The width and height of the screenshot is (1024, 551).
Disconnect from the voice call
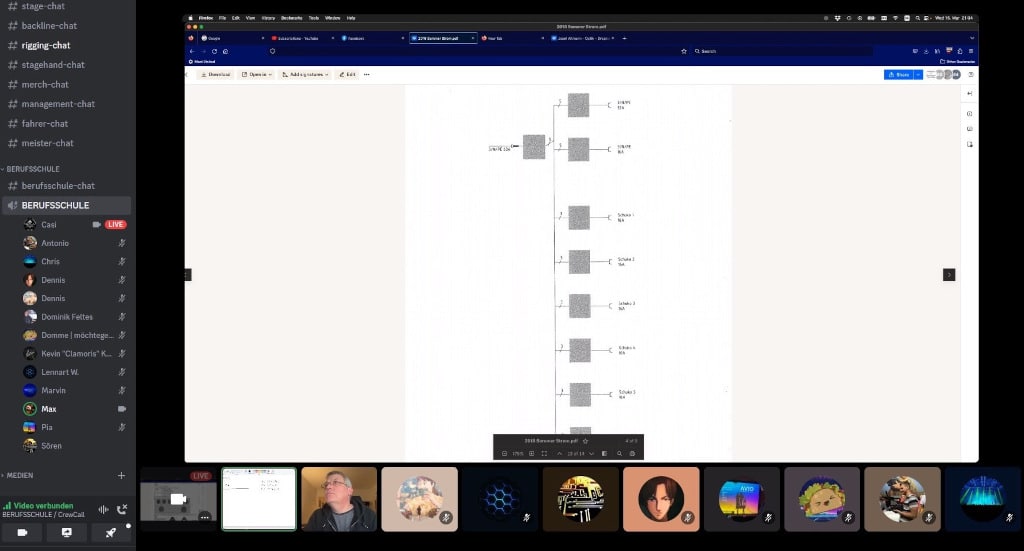coord(122,509)
